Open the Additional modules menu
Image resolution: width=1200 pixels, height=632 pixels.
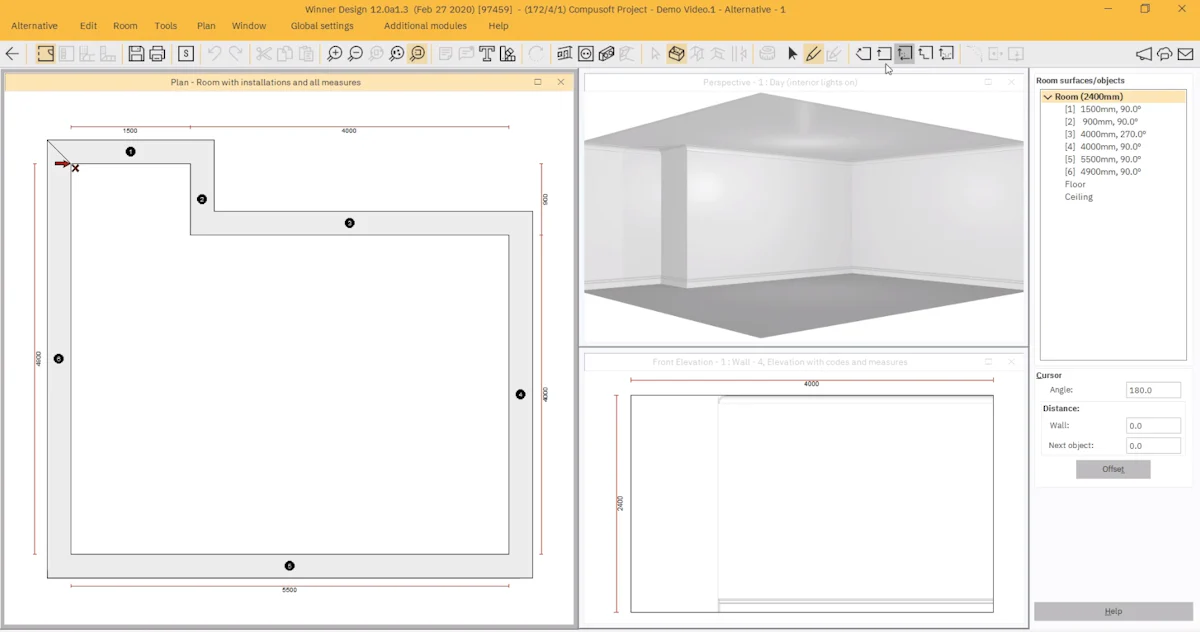[425, 26]
